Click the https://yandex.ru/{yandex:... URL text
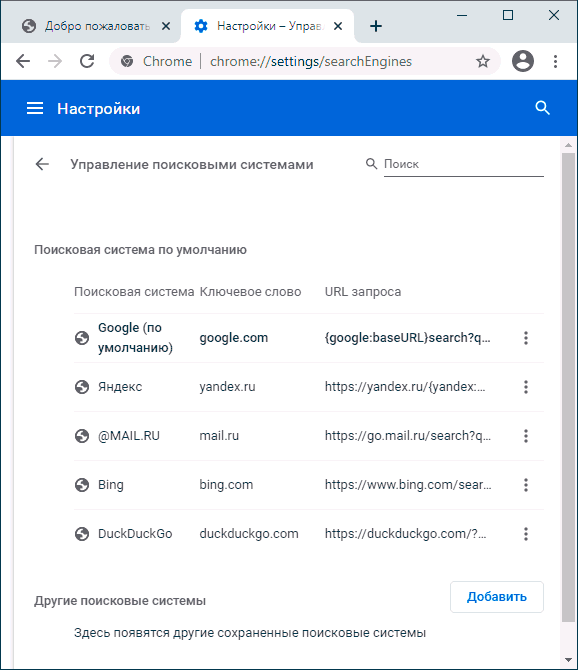578x670 pixels. pos(405,387)
